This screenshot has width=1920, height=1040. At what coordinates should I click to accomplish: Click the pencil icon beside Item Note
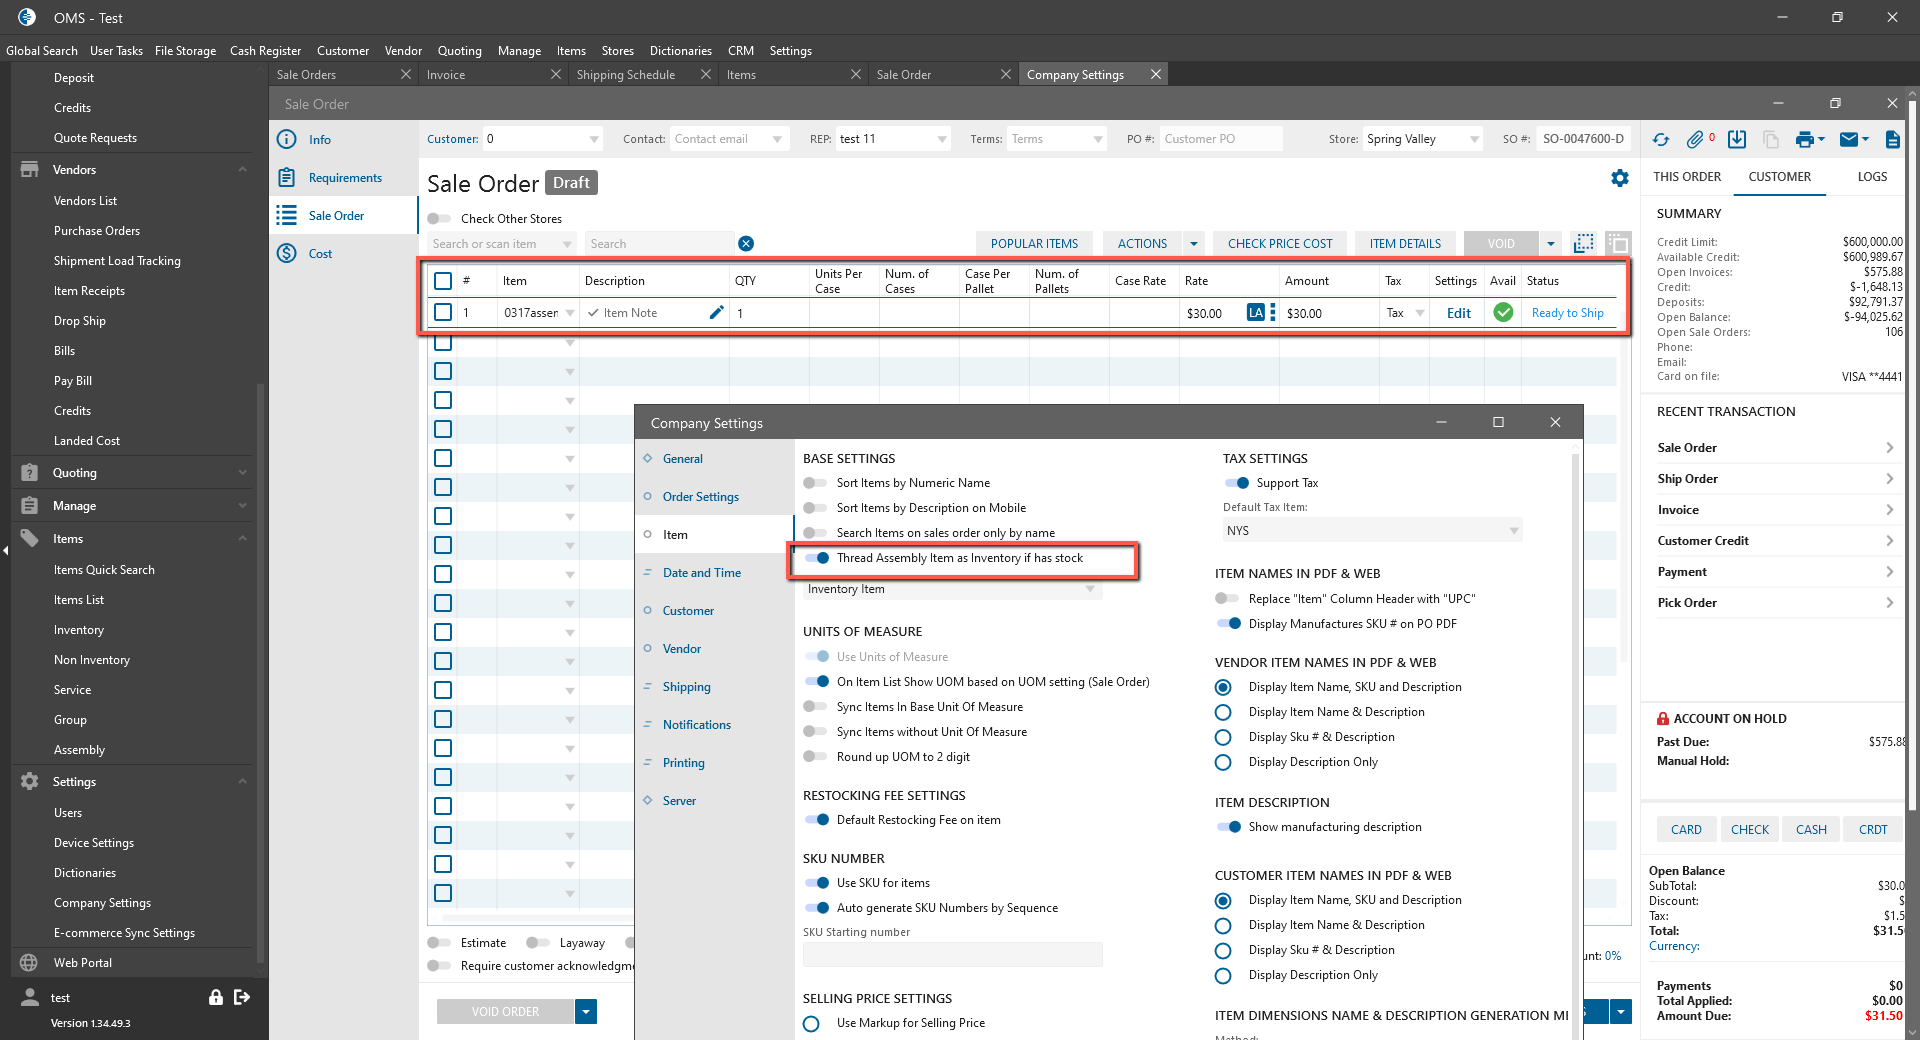coord(716,313)
